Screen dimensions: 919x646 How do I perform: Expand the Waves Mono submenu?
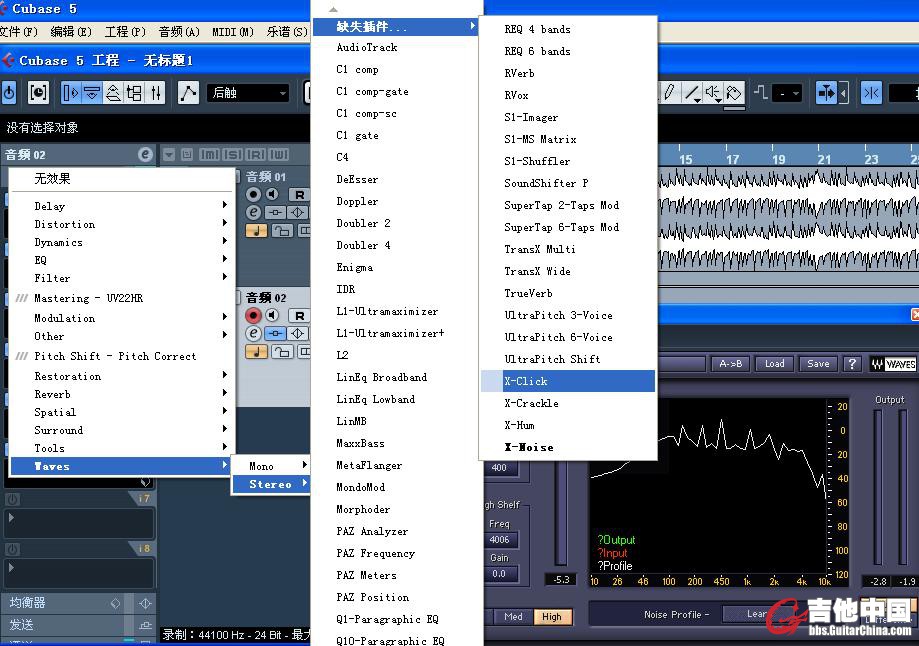coord(271,466)
